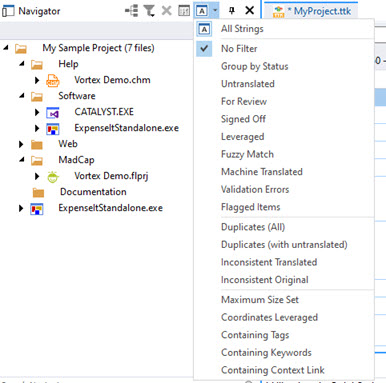
Task: Expand the CATALYST.EXE node
Action: coord(37,112)
